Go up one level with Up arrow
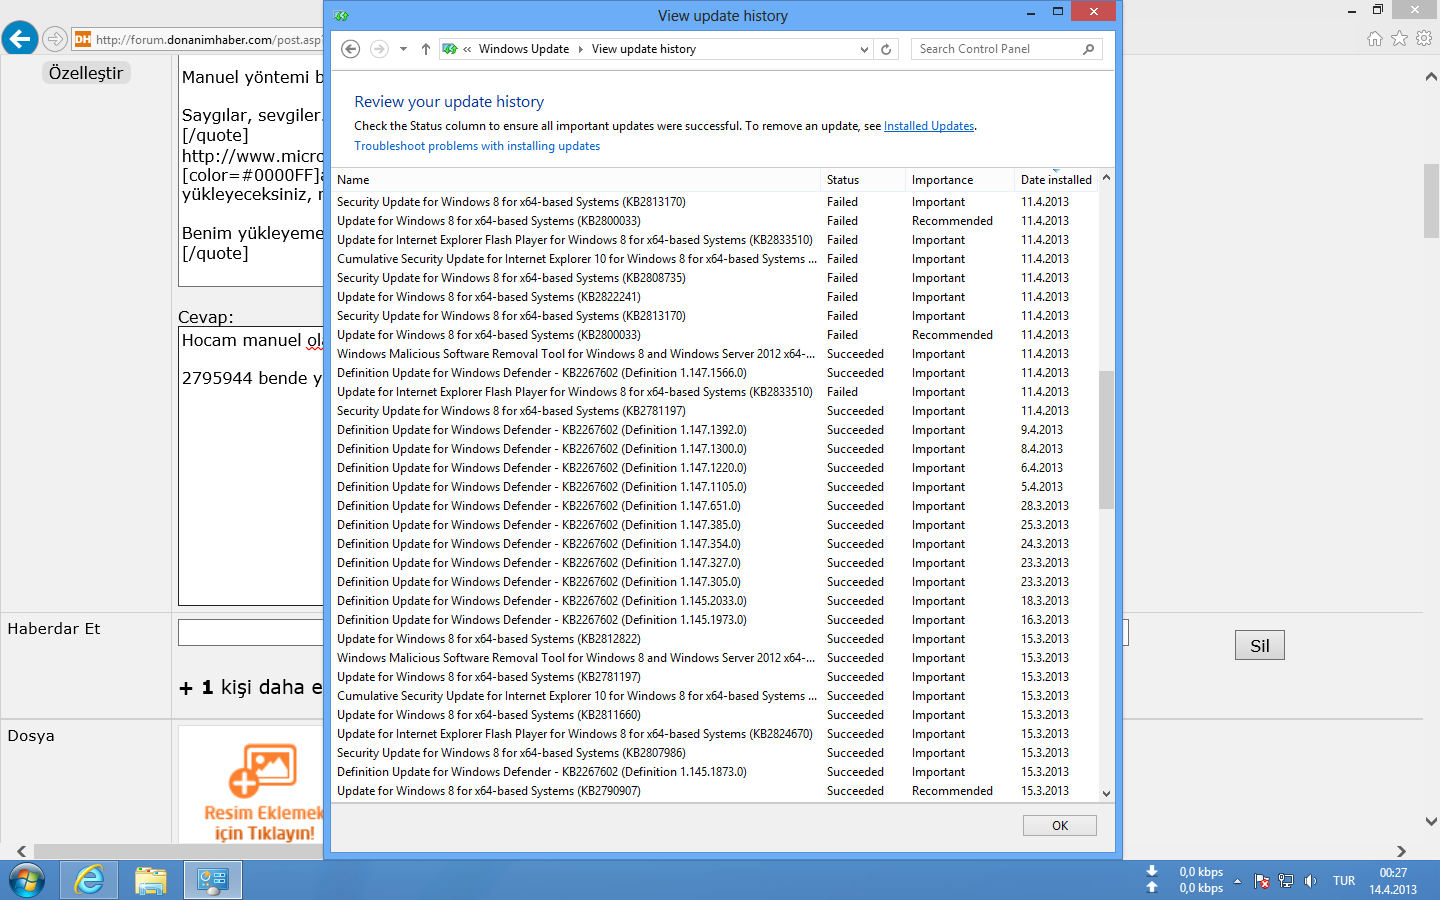The image size is (1440, 900). [x=426, y=49]
